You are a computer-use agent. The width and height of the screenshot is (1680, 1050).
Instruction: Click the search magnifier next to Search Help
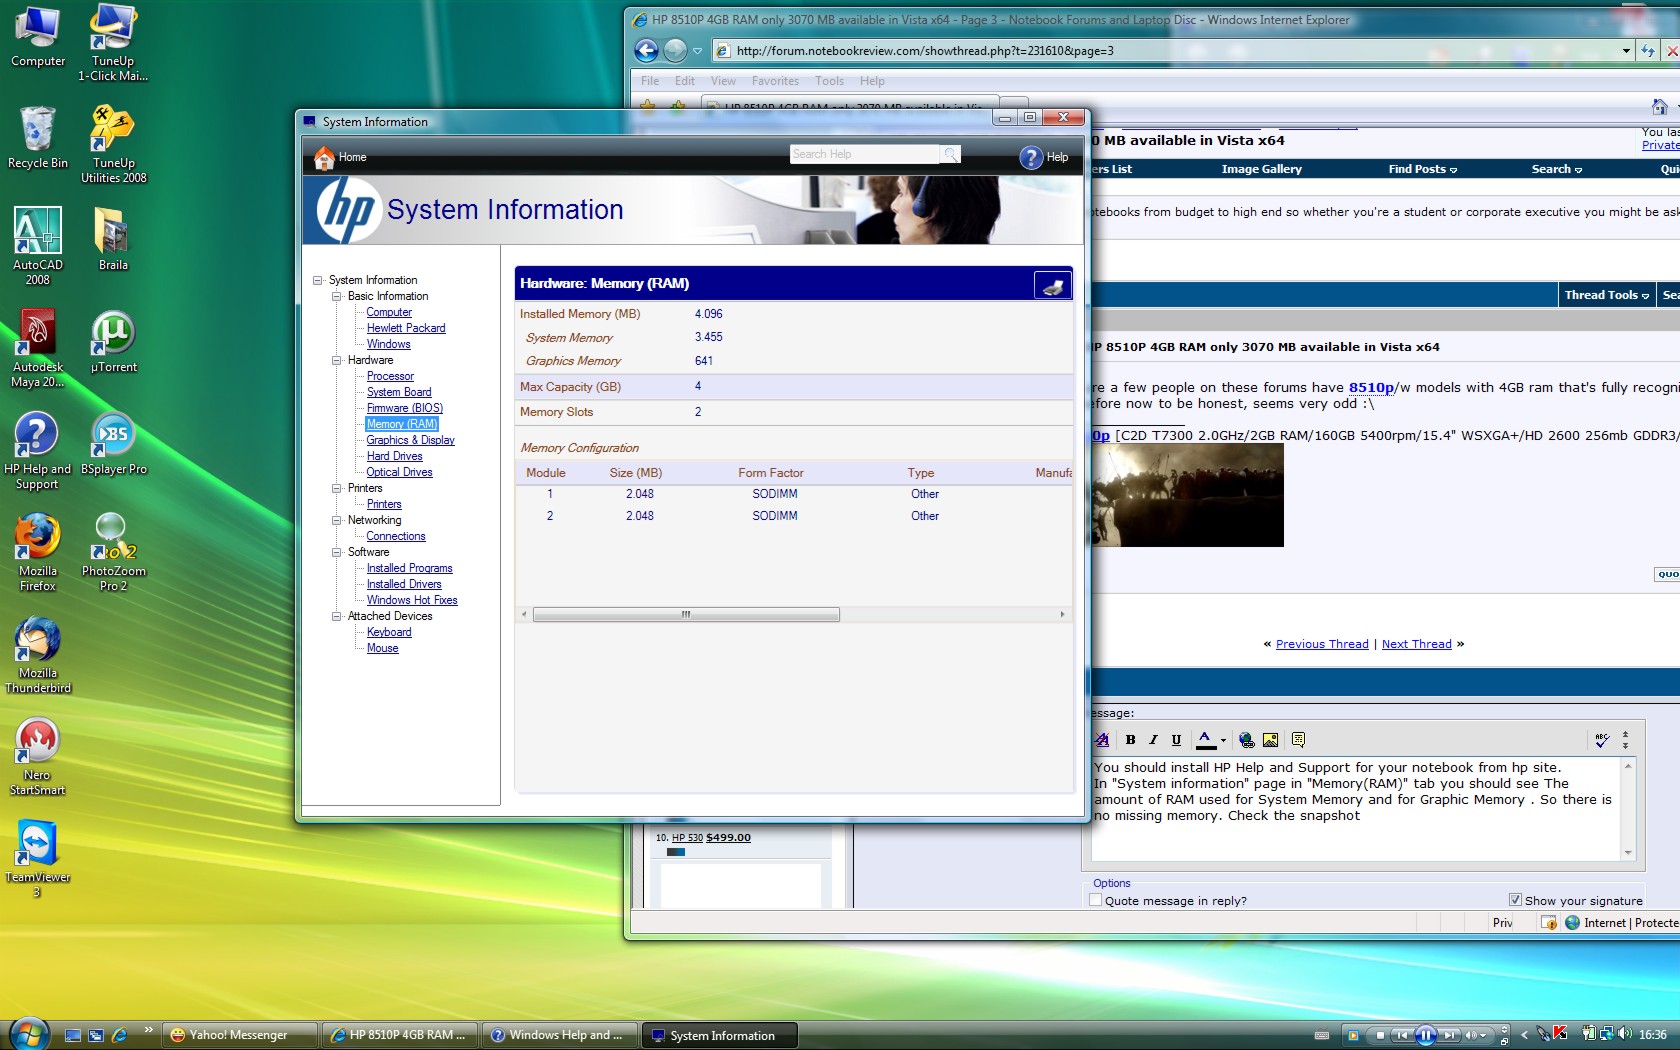950,154
